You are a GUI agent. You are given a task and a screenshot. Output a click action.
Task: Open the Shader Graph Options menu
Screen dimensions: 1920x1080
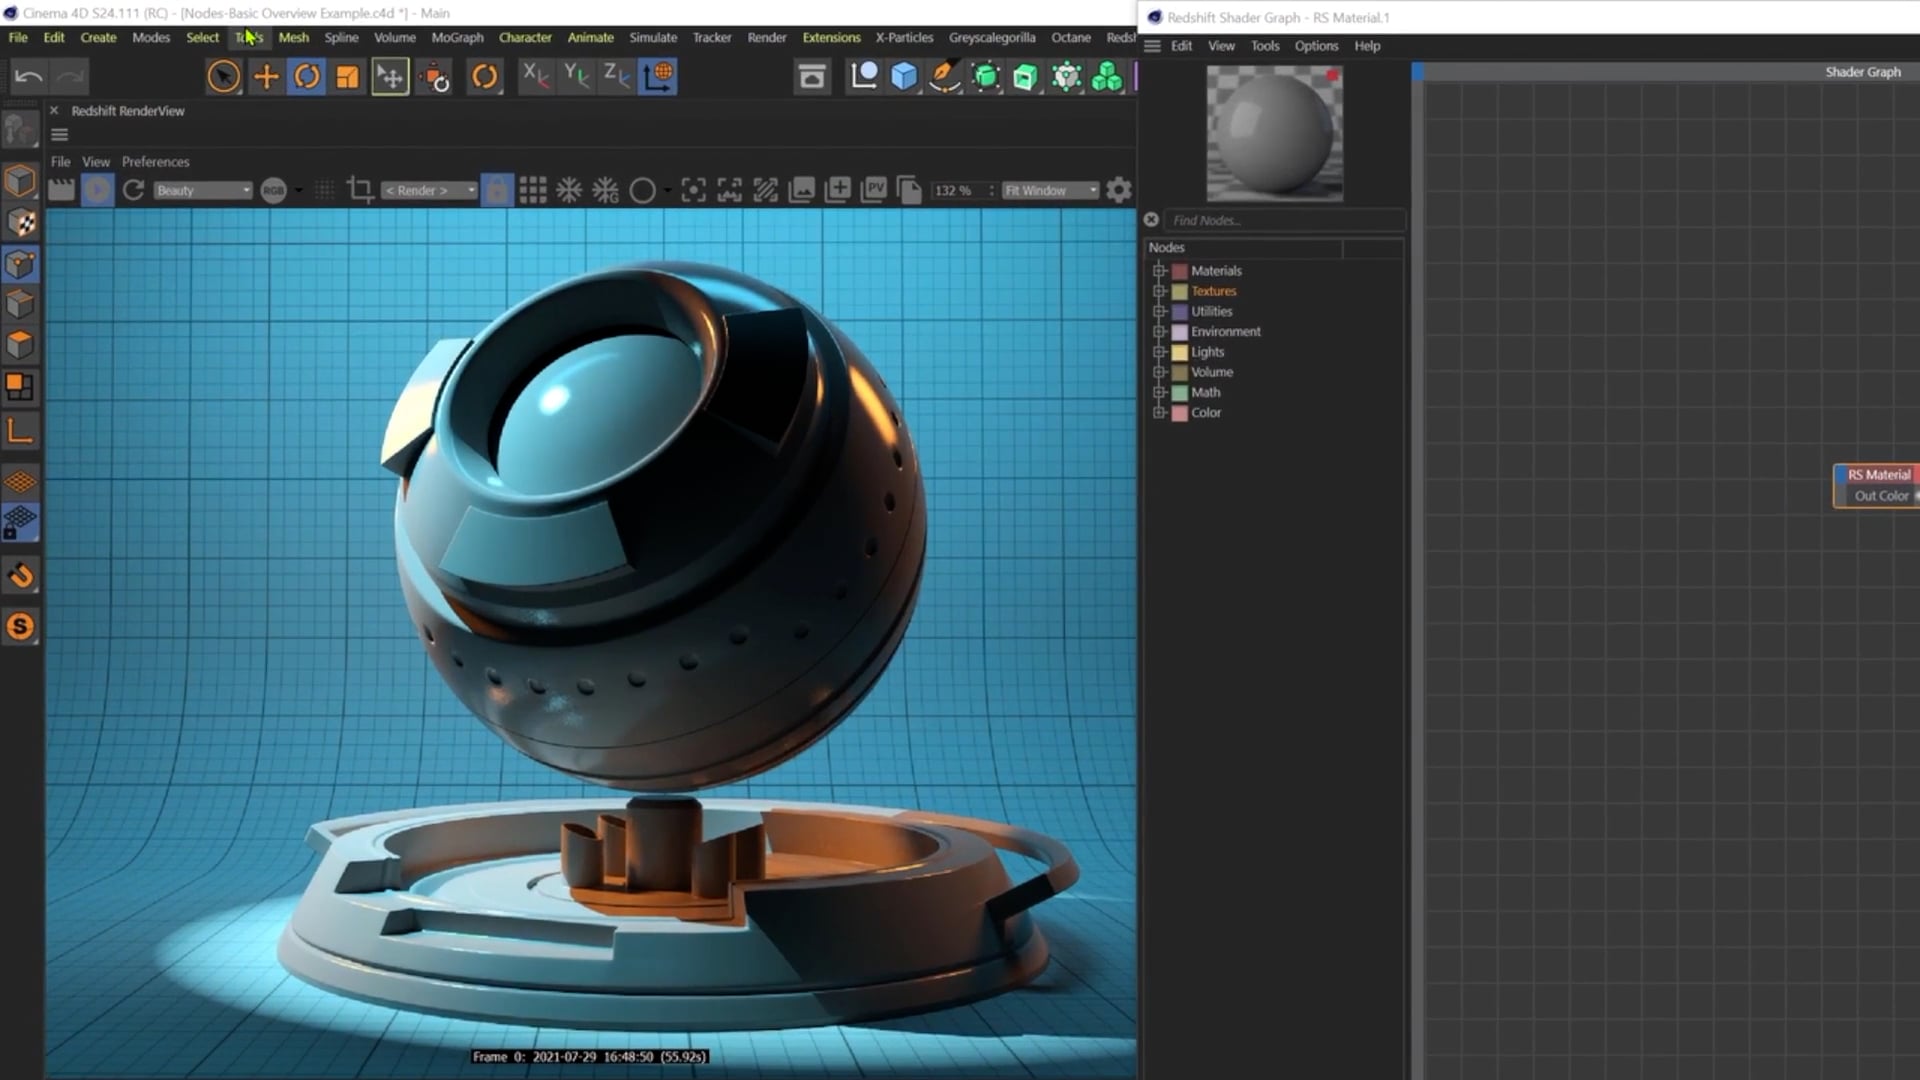click(1315, 46)
